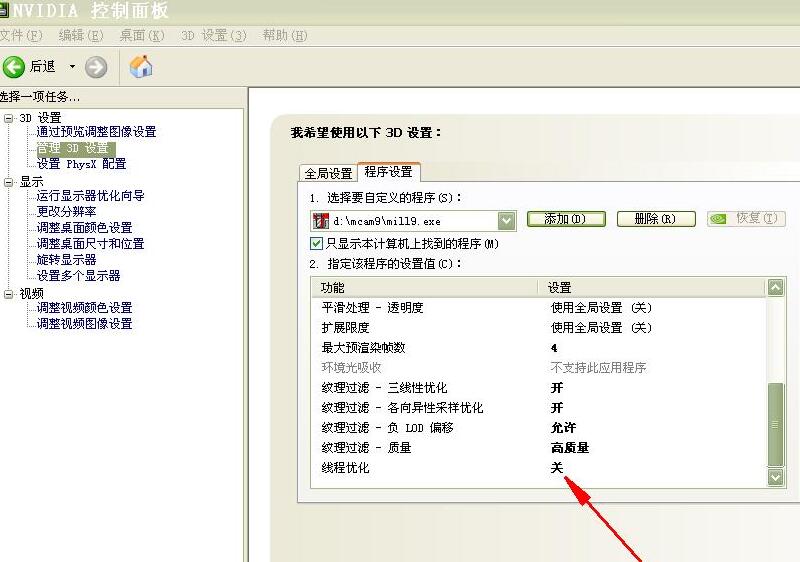
Task: Collapse the 3D 设置 tree node
Action: [8, 118]
